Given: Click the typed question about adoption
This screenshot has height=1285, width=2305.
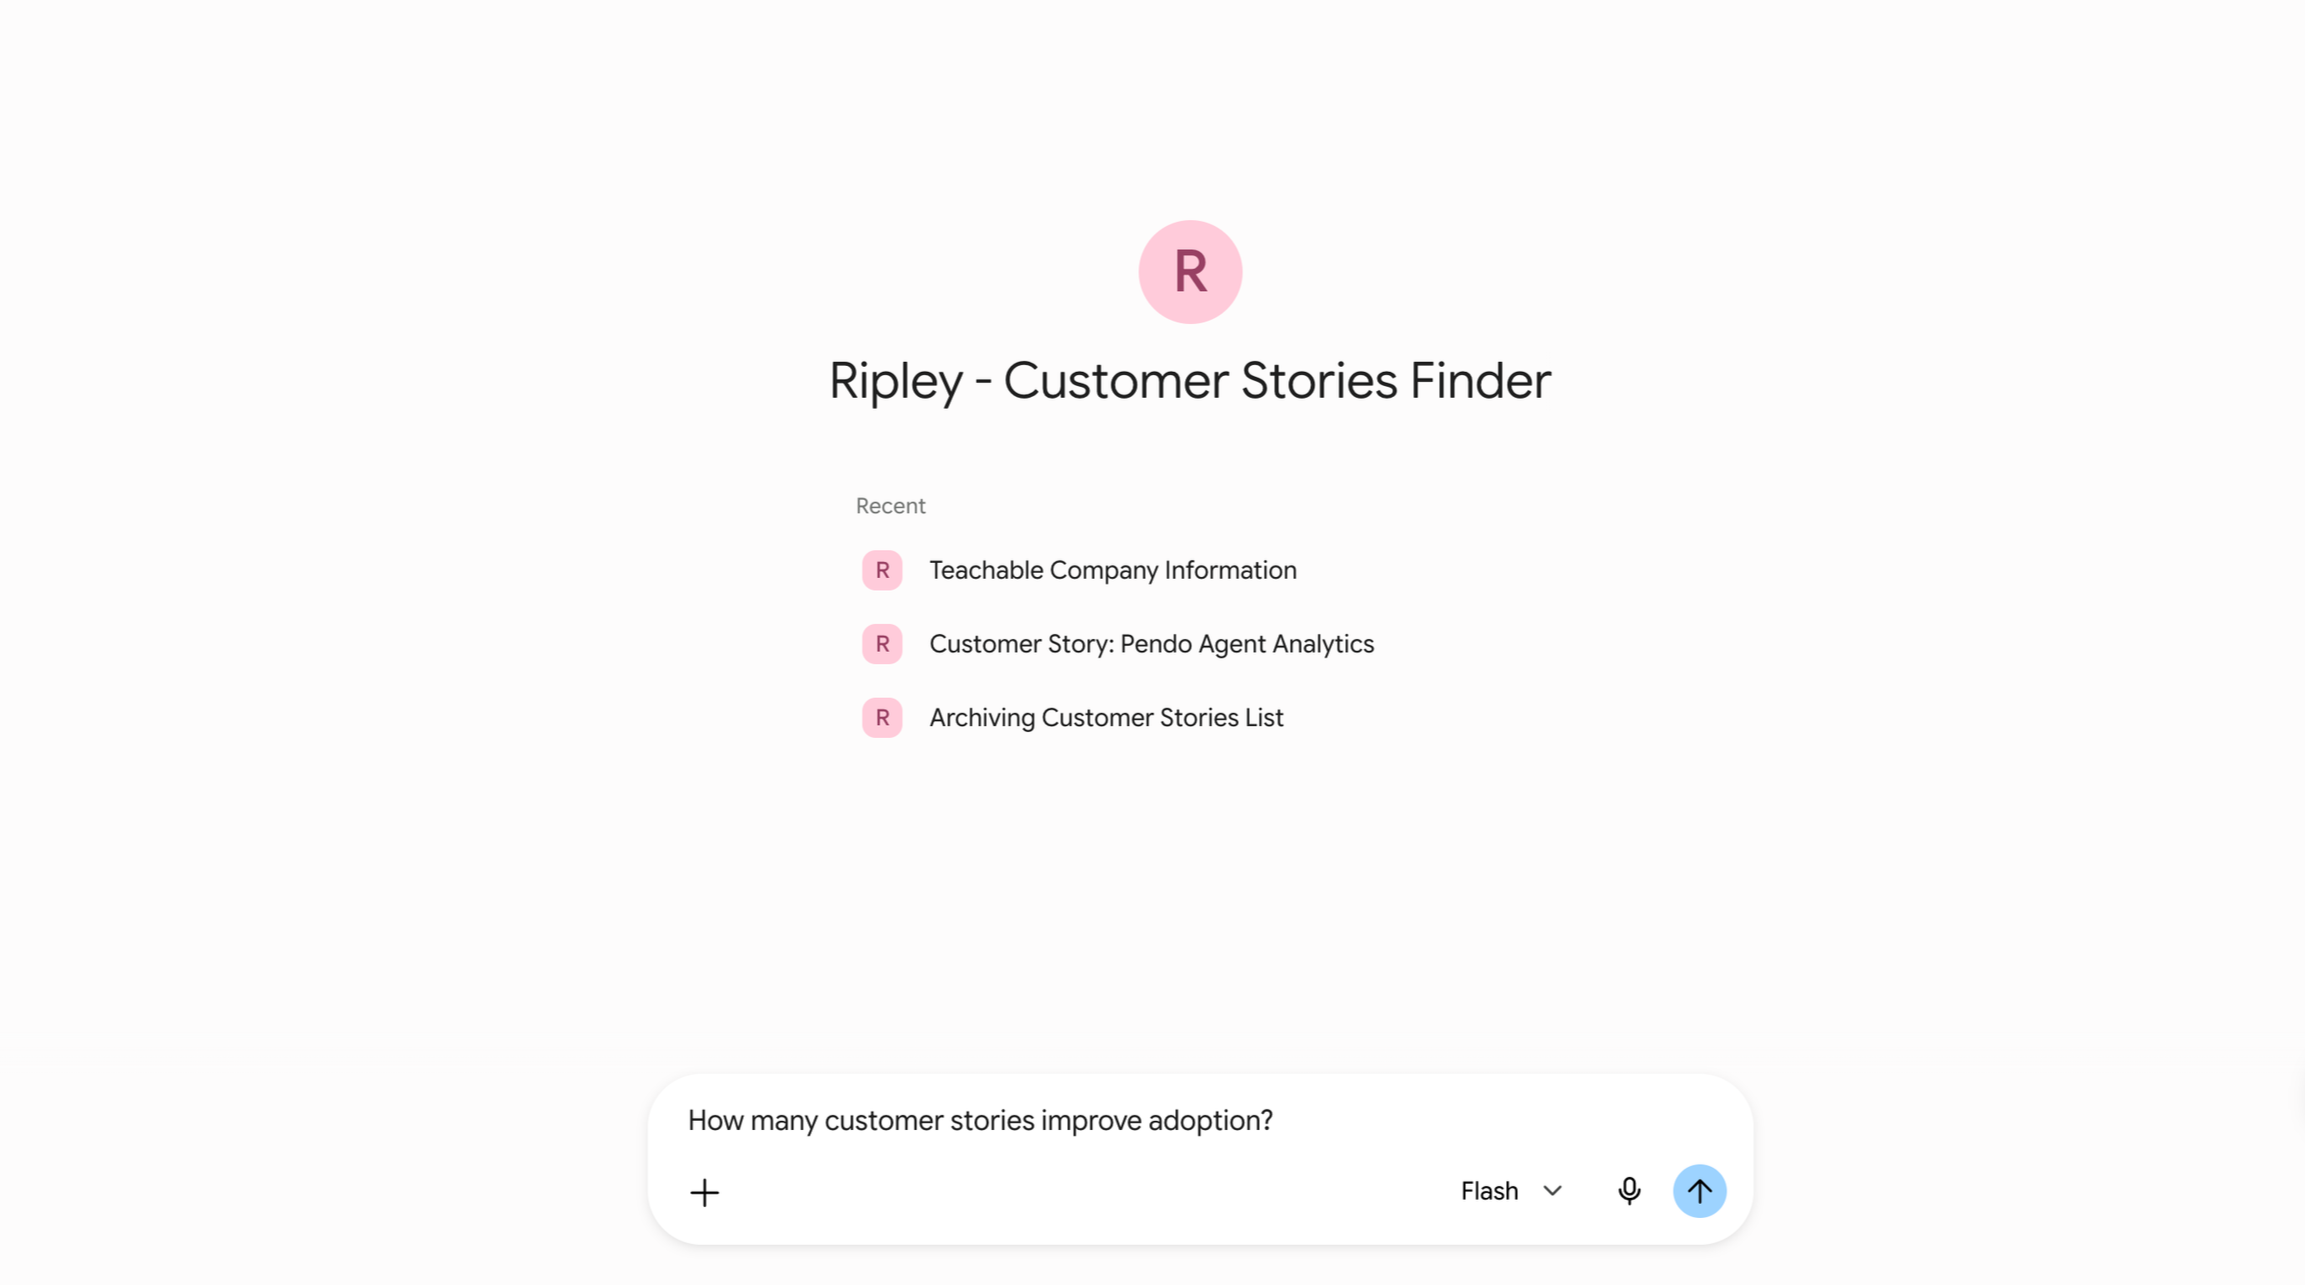Looking at the screenshot, I should pos(980,1121).
